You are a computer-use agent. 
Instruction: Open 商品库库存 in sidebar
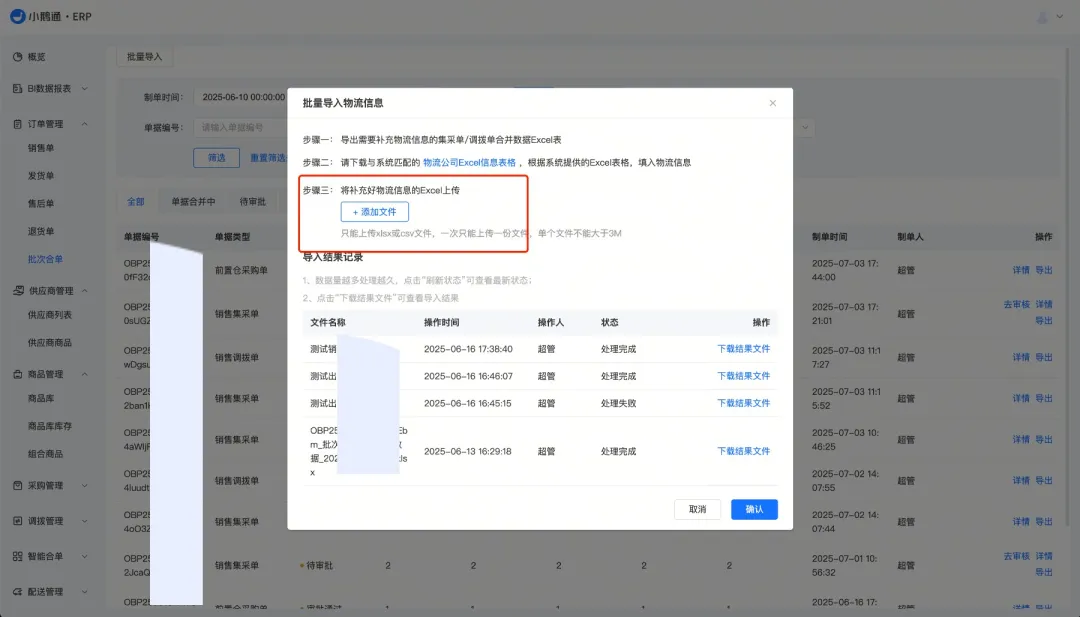pos(50,426)
